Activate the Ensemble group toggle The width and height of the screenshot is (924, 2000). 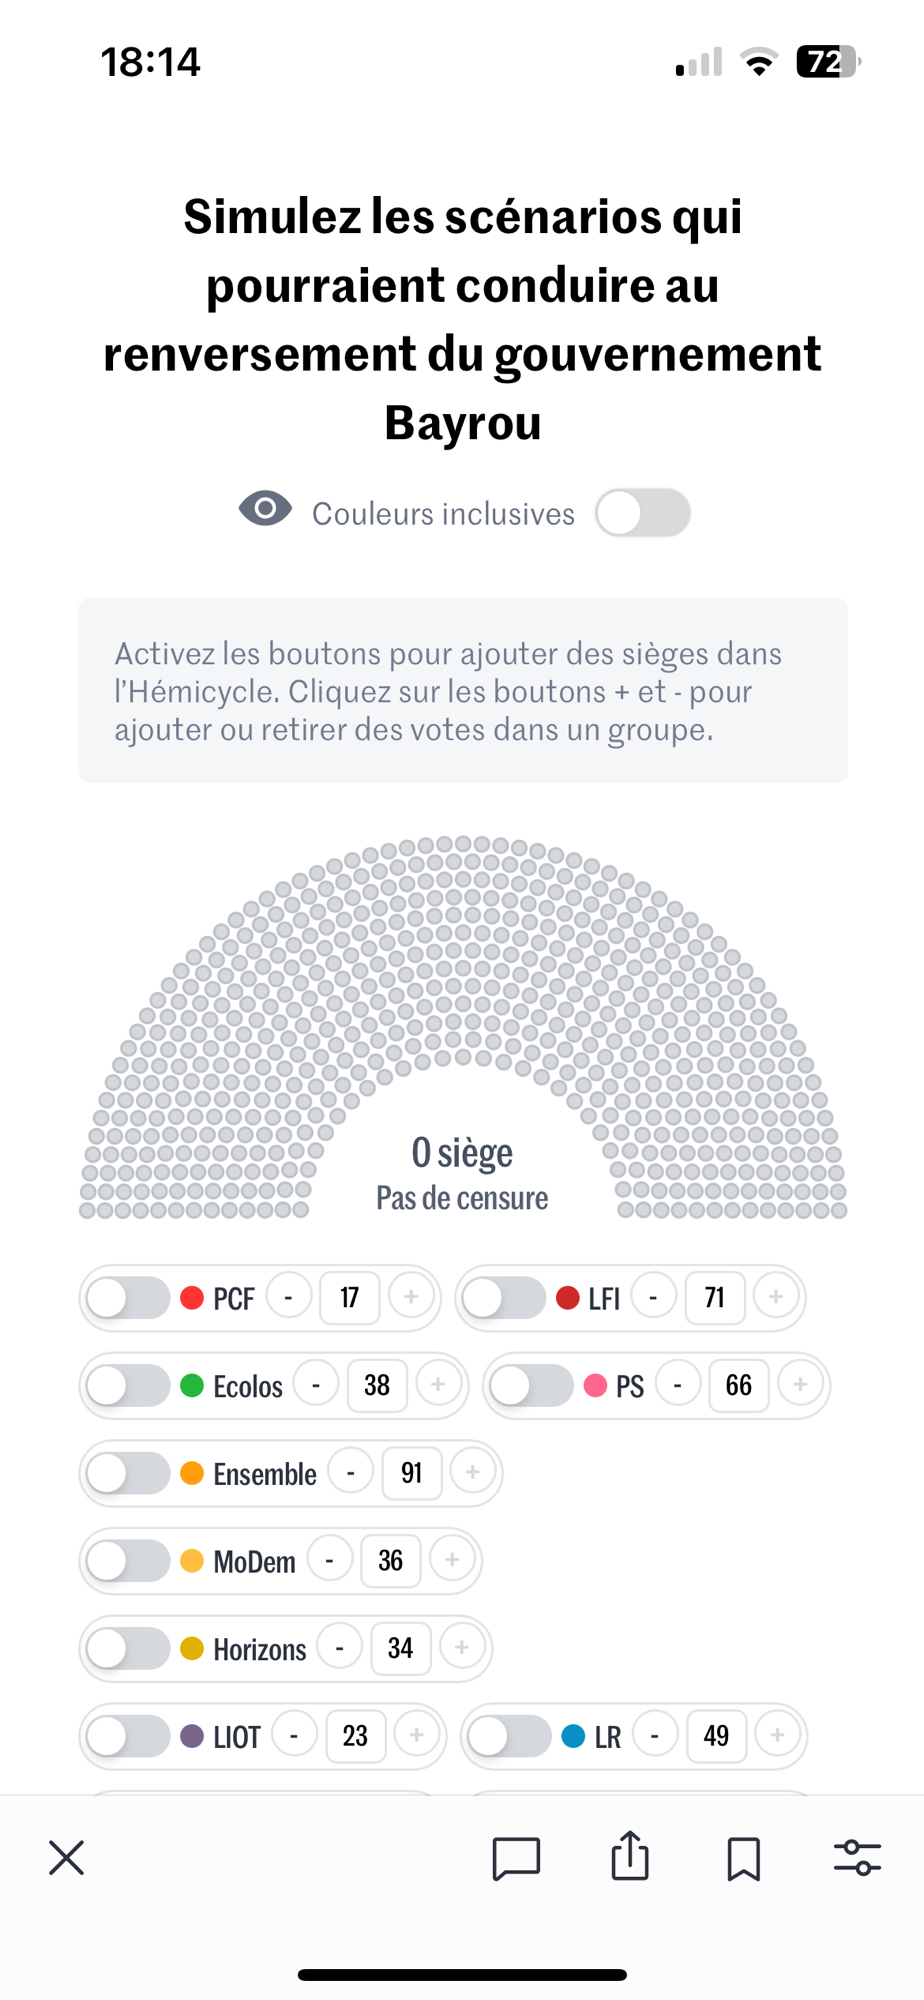point(128,1473)
